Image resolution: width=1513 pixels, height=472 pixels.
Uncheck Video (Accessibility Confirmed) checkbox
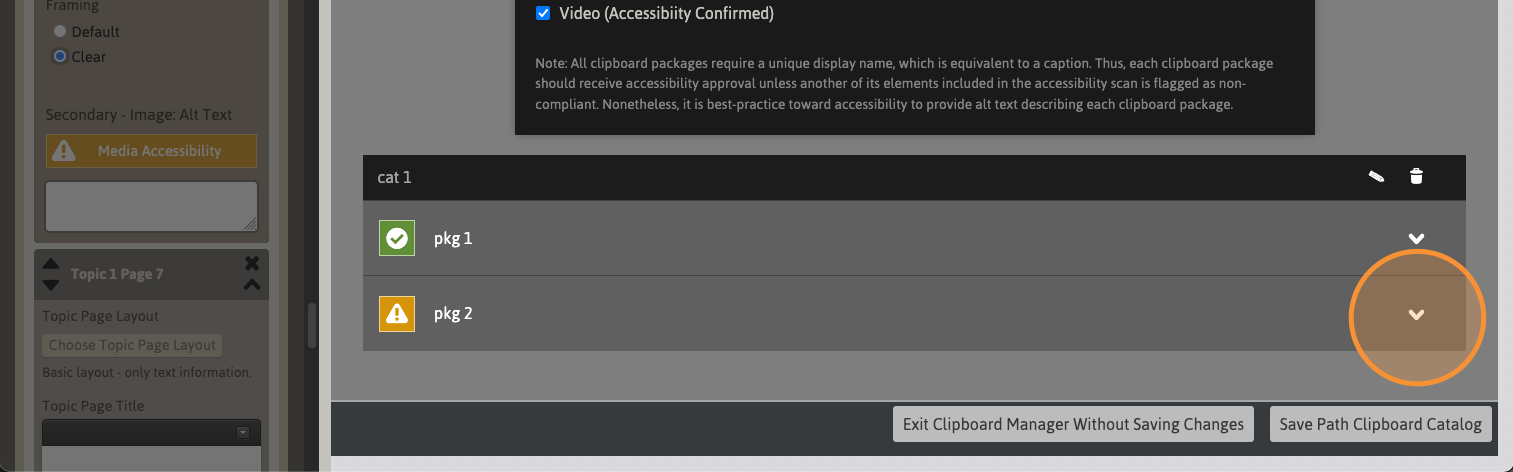pos(543,14)
